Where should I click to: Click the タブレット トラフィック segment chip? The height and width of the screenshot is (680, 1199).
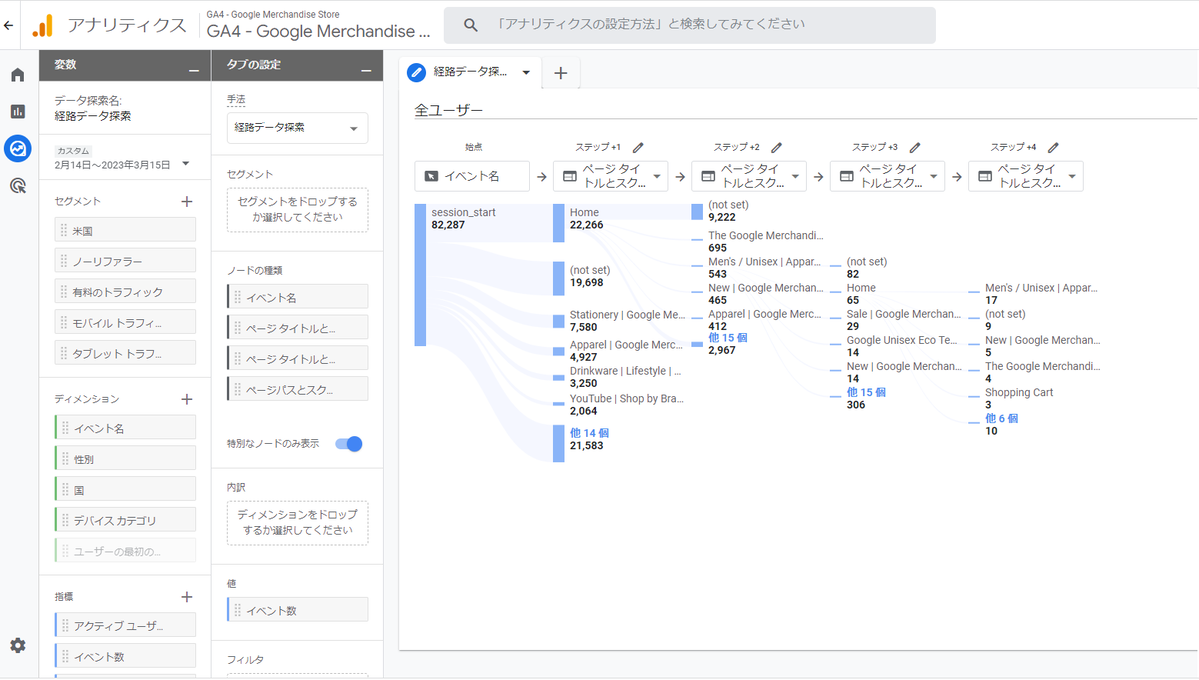pyautogui.click(x=125, y=353)
